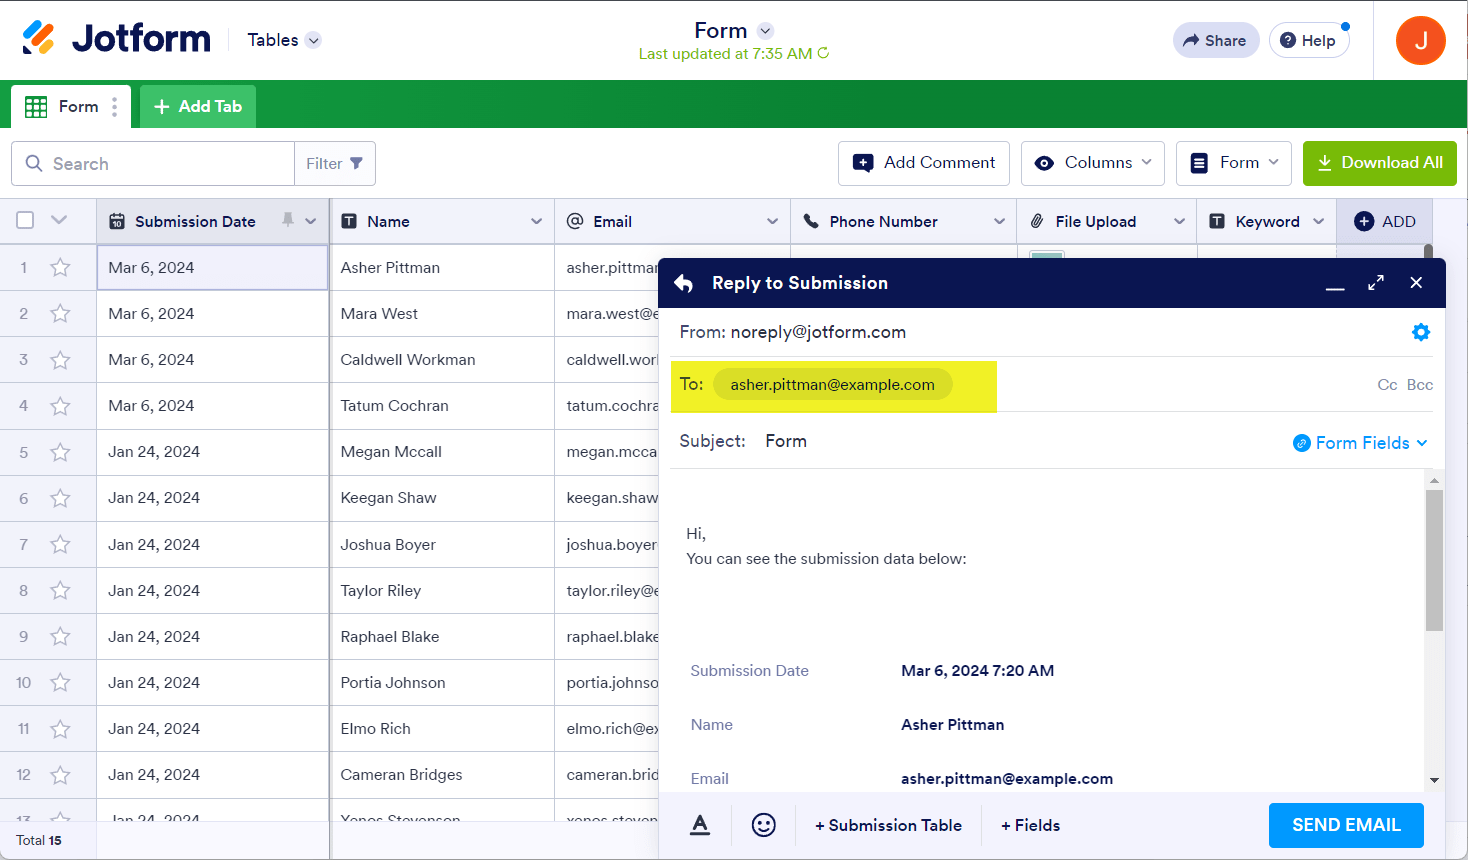Image resolution: width=1468 pixels, height=860 pixels.
Task: Open the Tables dropdown
Action: click(284, 40)
